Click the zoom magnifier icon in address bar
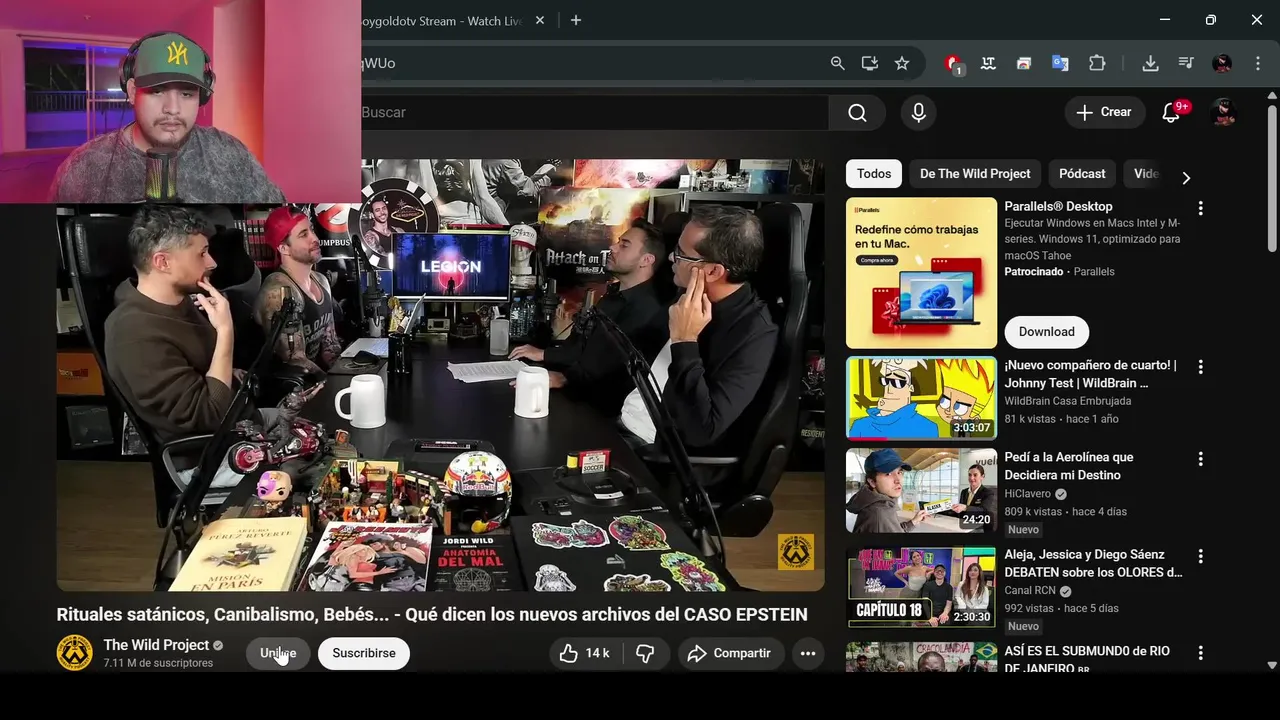 click(837, 63)
